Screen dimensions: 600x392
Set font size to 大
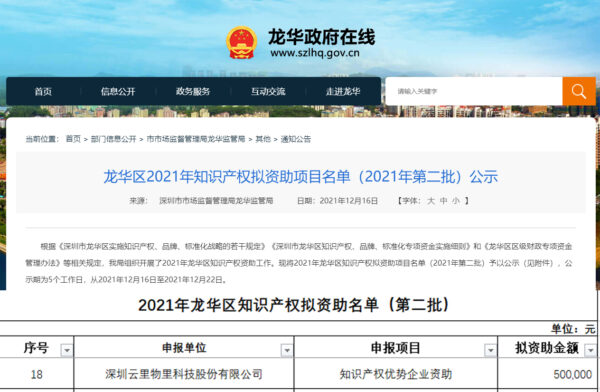(431, 201)
